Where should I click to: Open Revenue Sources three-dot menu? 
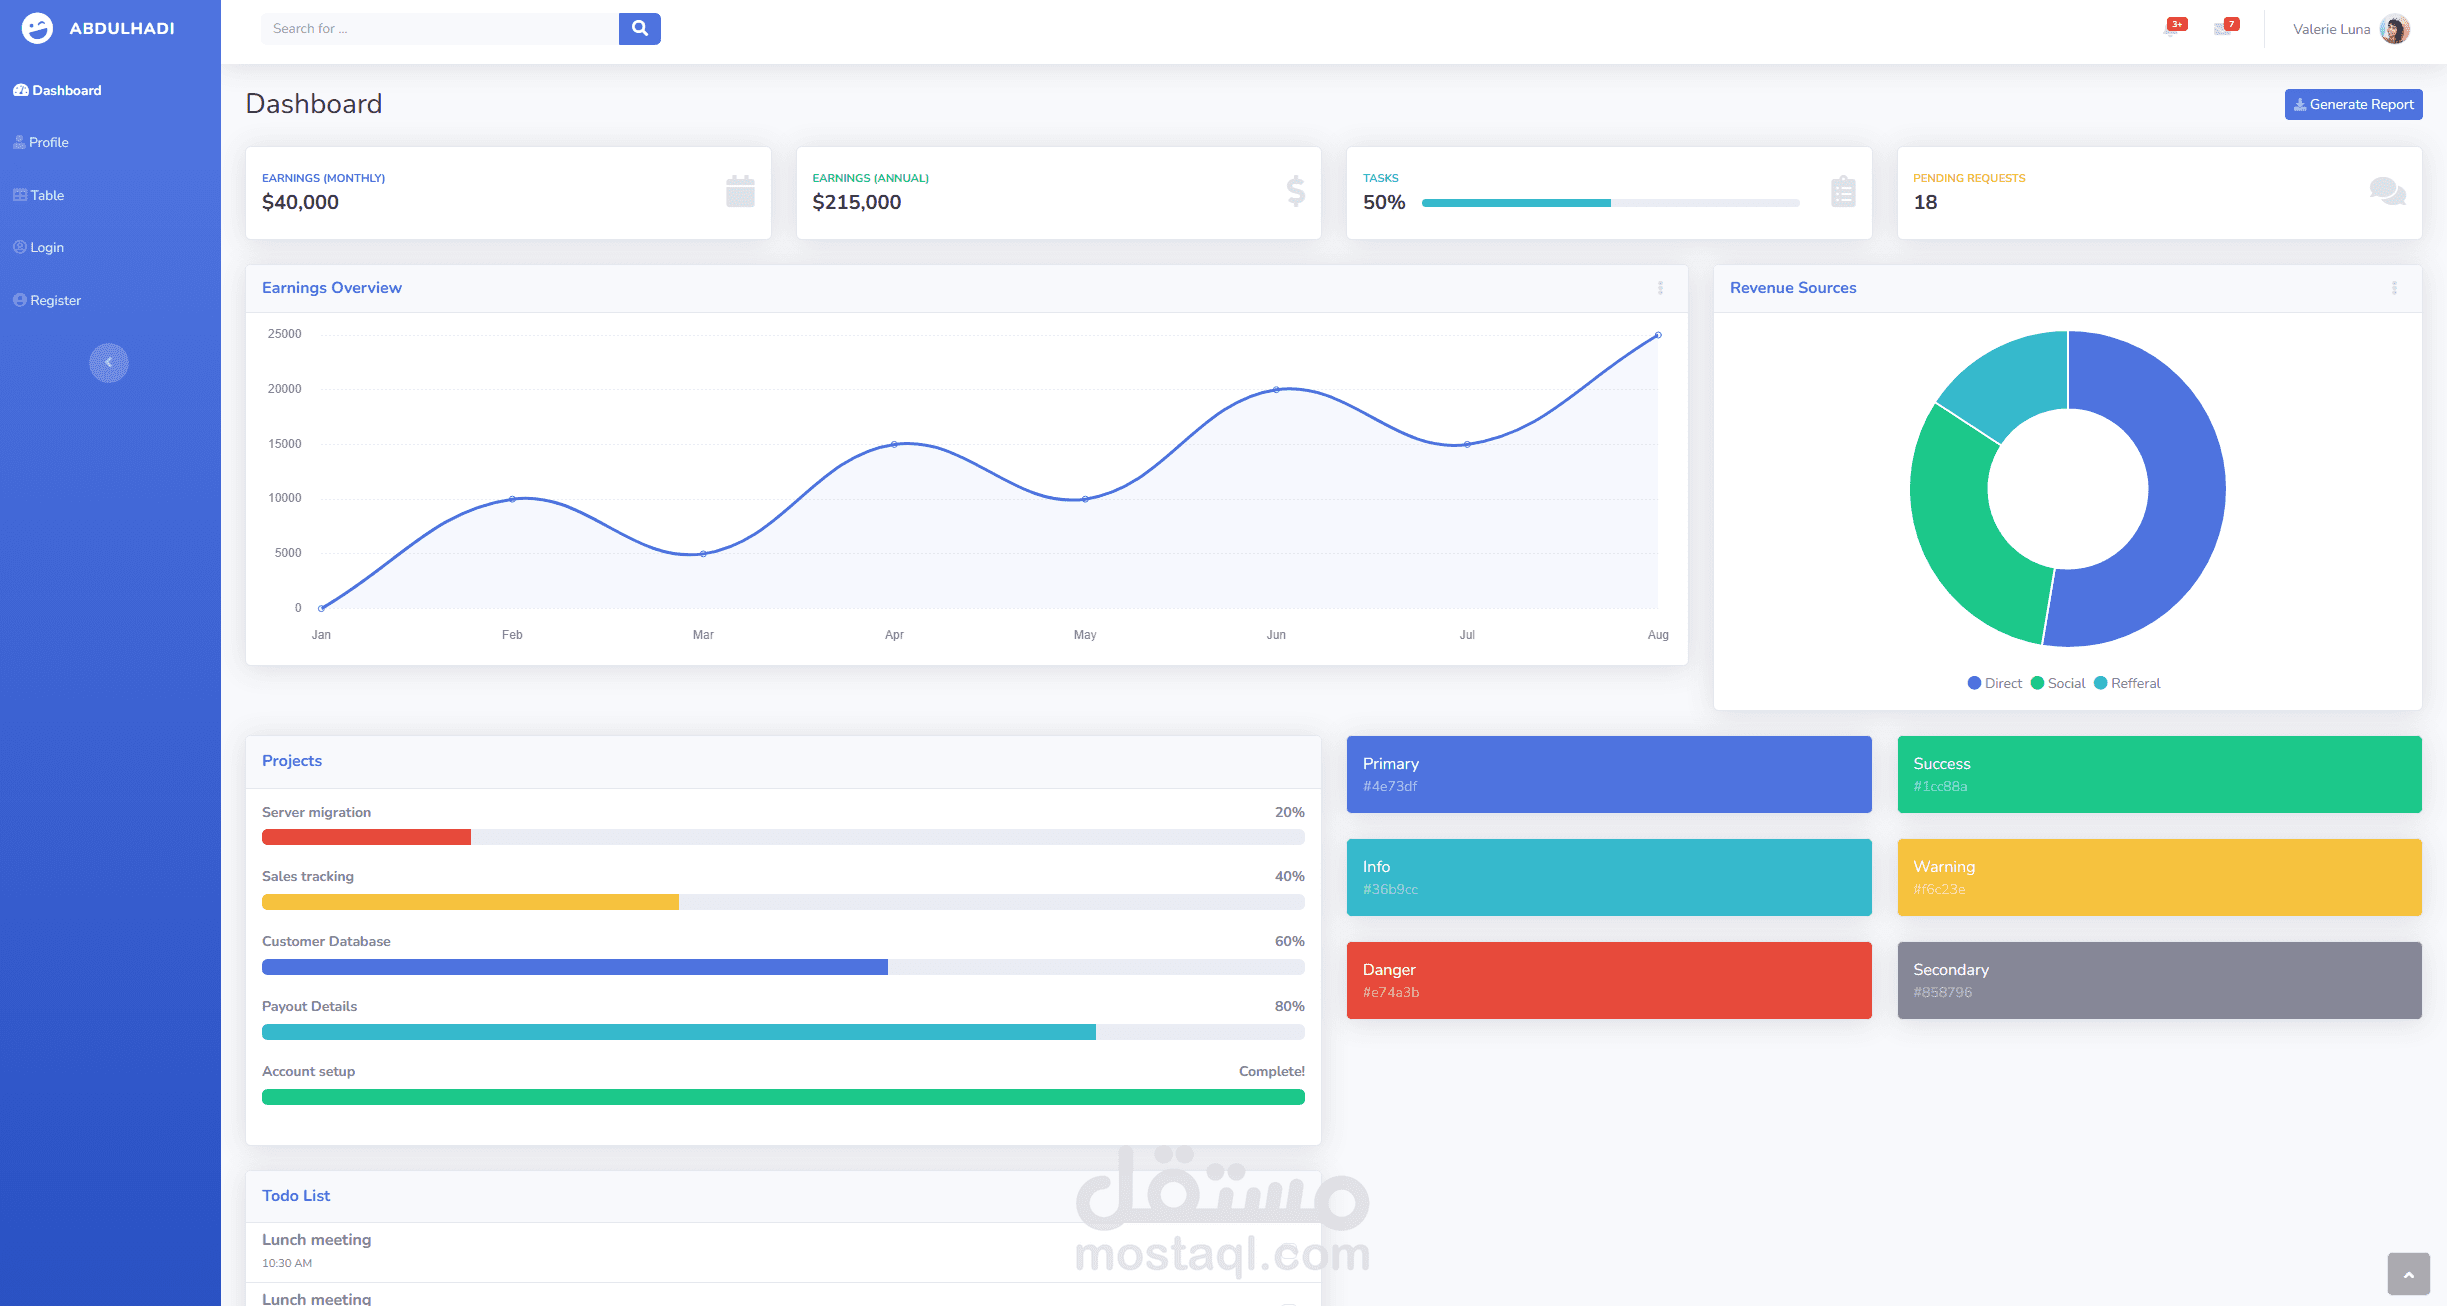[2394, 288]
